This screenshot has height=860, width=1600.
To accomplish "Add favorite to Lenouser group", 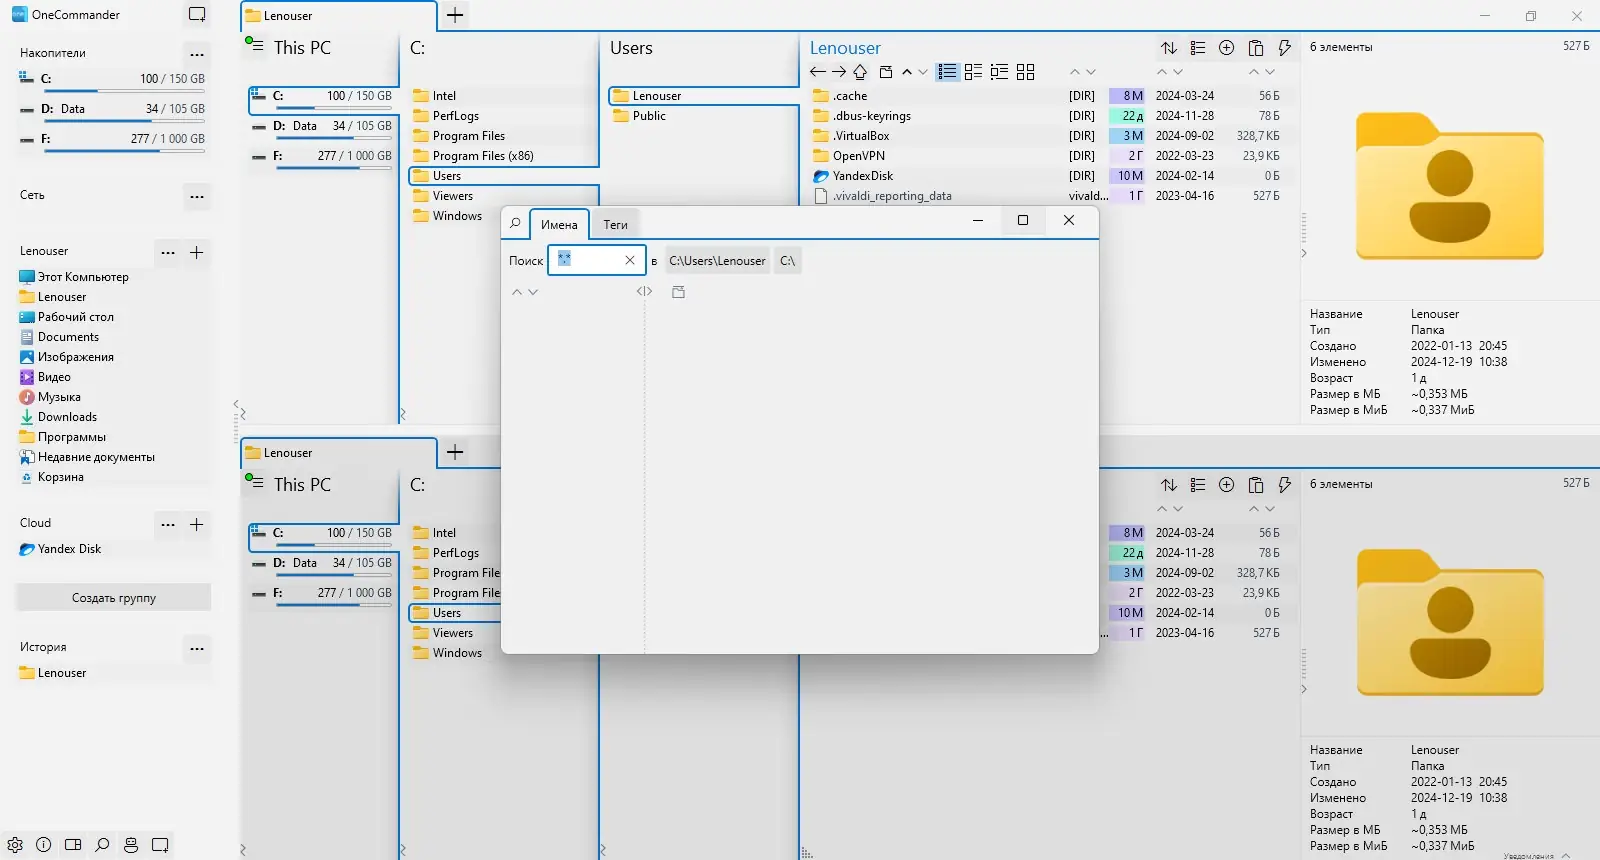I will (197, 252).
